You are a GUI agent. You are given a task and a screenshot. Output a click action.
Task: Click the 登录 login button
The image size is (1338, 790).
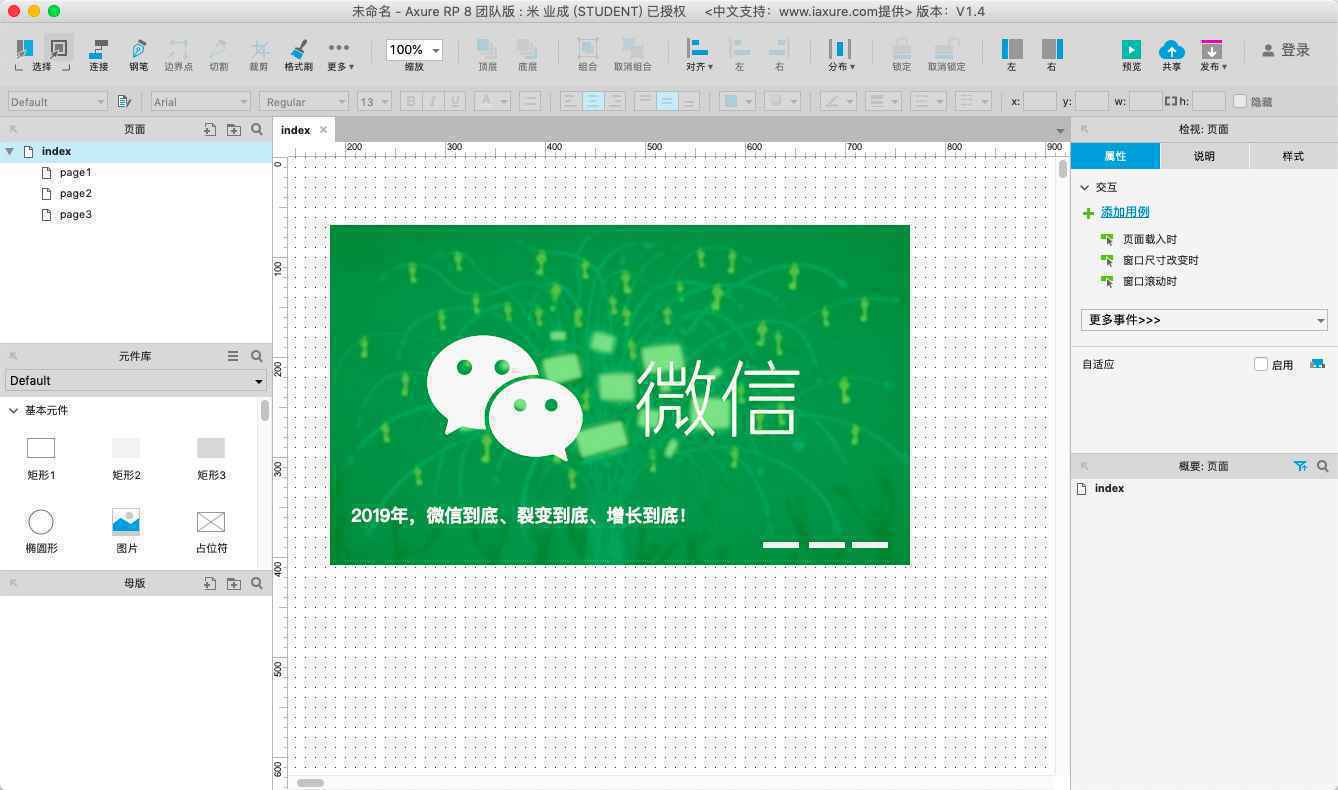[1285, 50]
